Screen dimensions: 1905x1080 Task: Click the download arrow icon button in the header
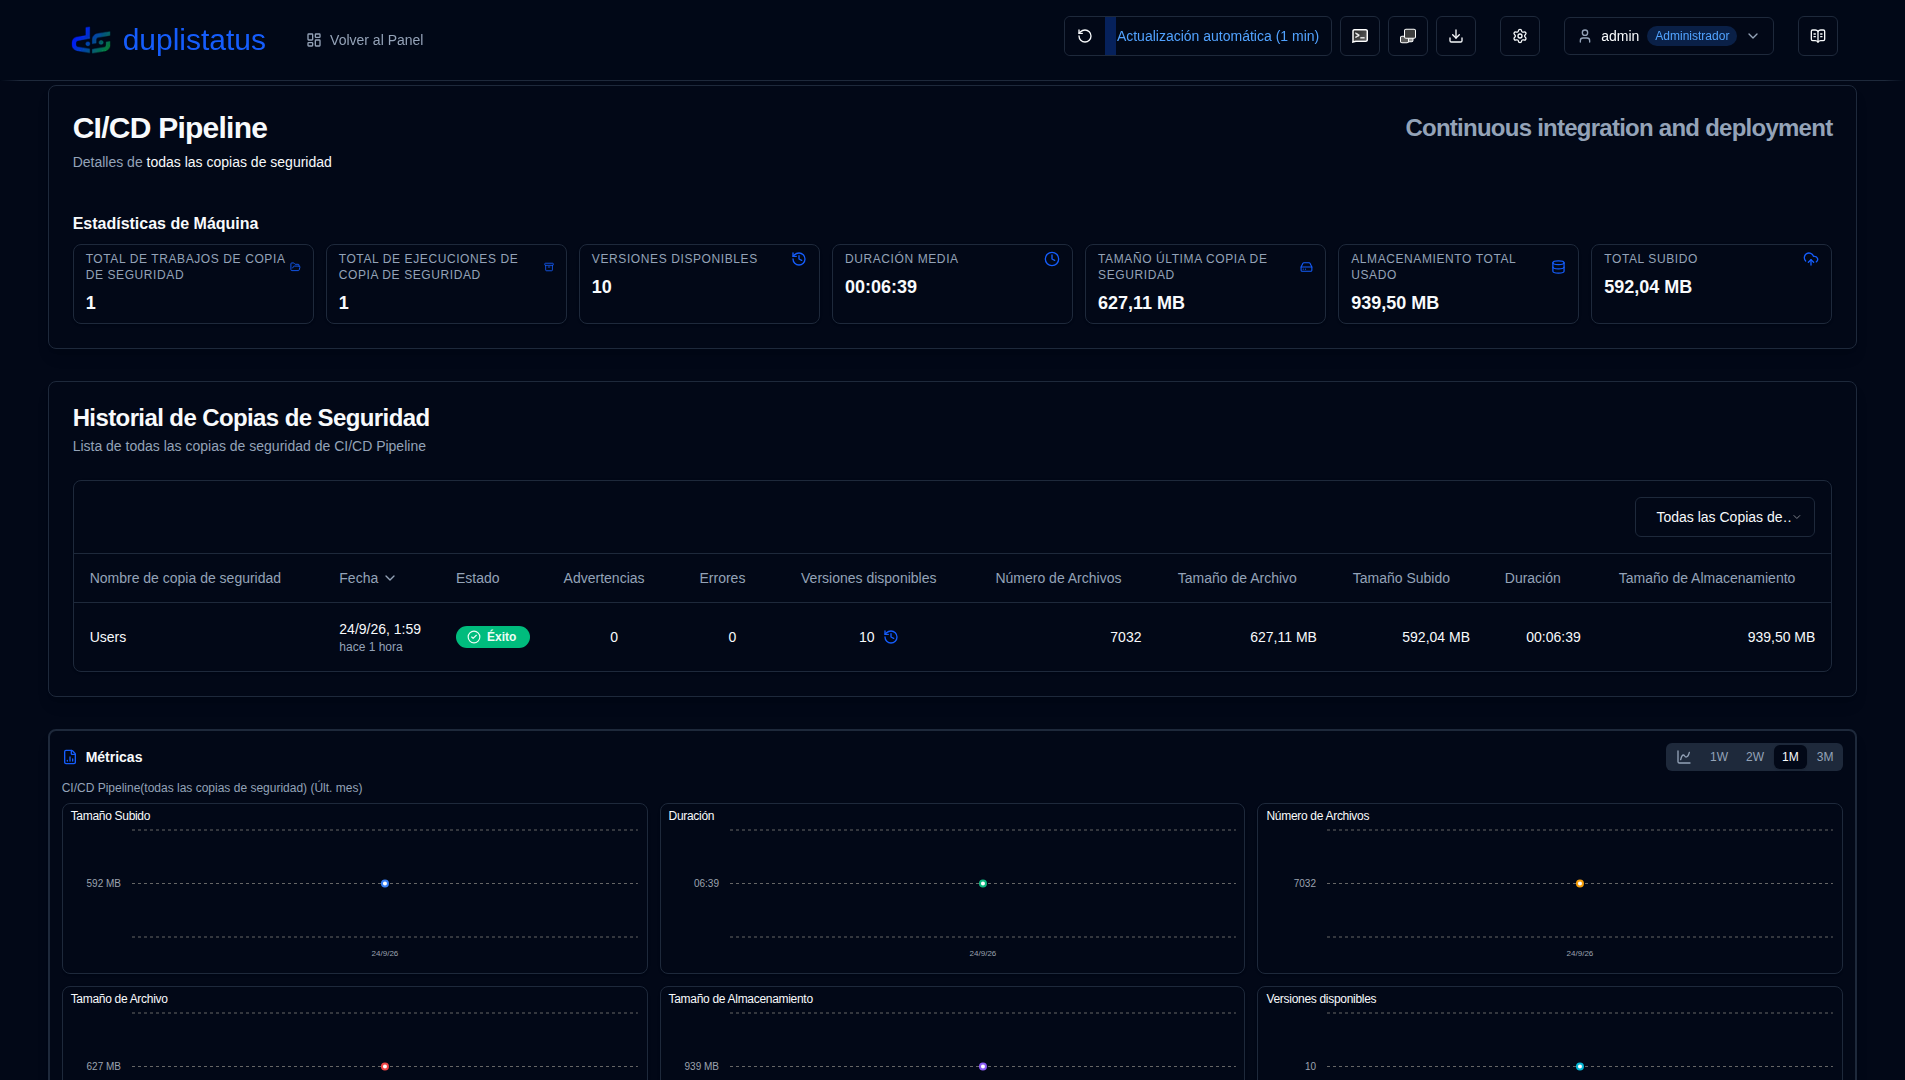pyautogui.click(x=1456, y=36)
